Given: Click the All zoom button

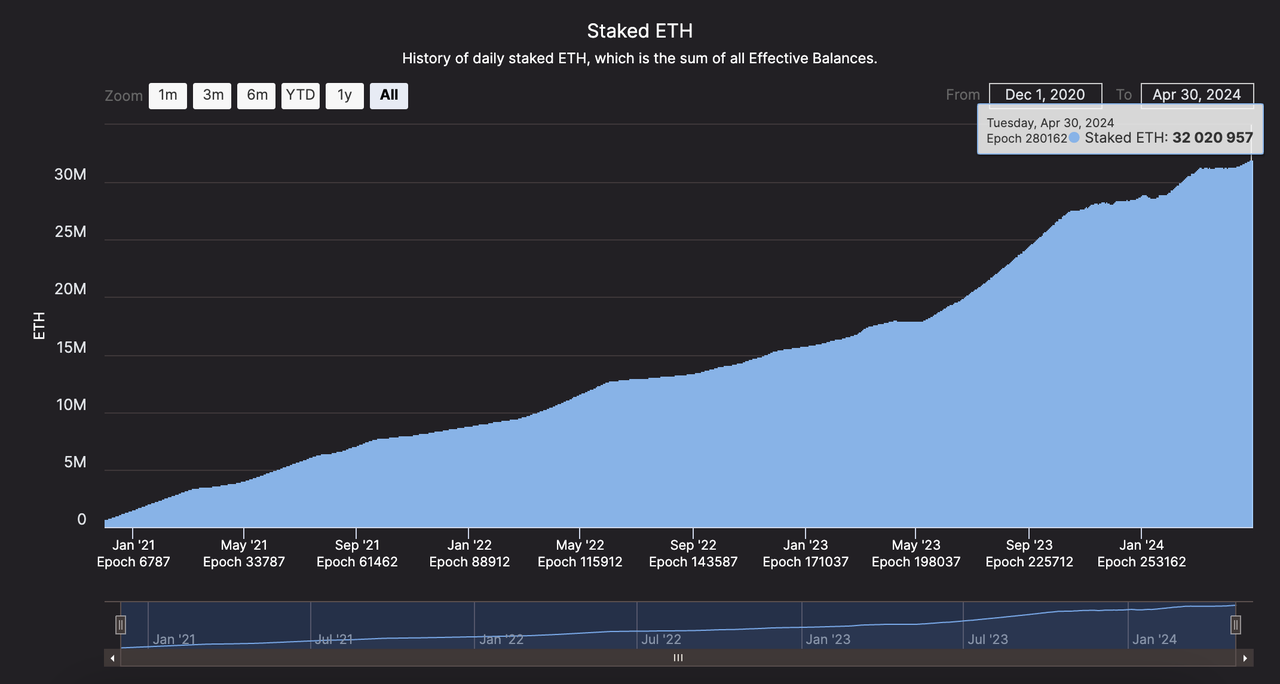Looking at the screenshot, I should point(389,95).
